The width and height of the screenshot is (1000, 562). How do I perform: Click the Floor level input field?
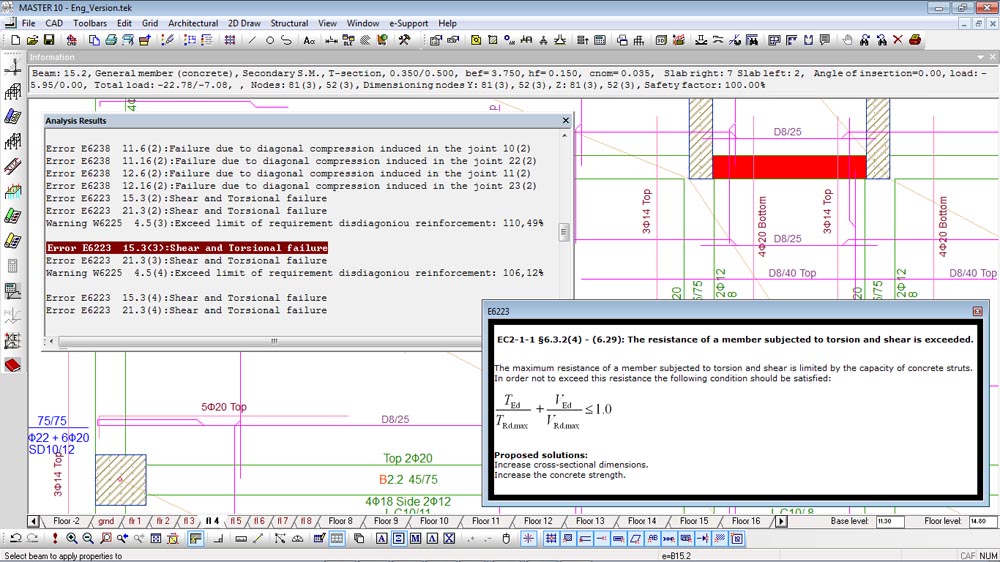coord(983,521)
